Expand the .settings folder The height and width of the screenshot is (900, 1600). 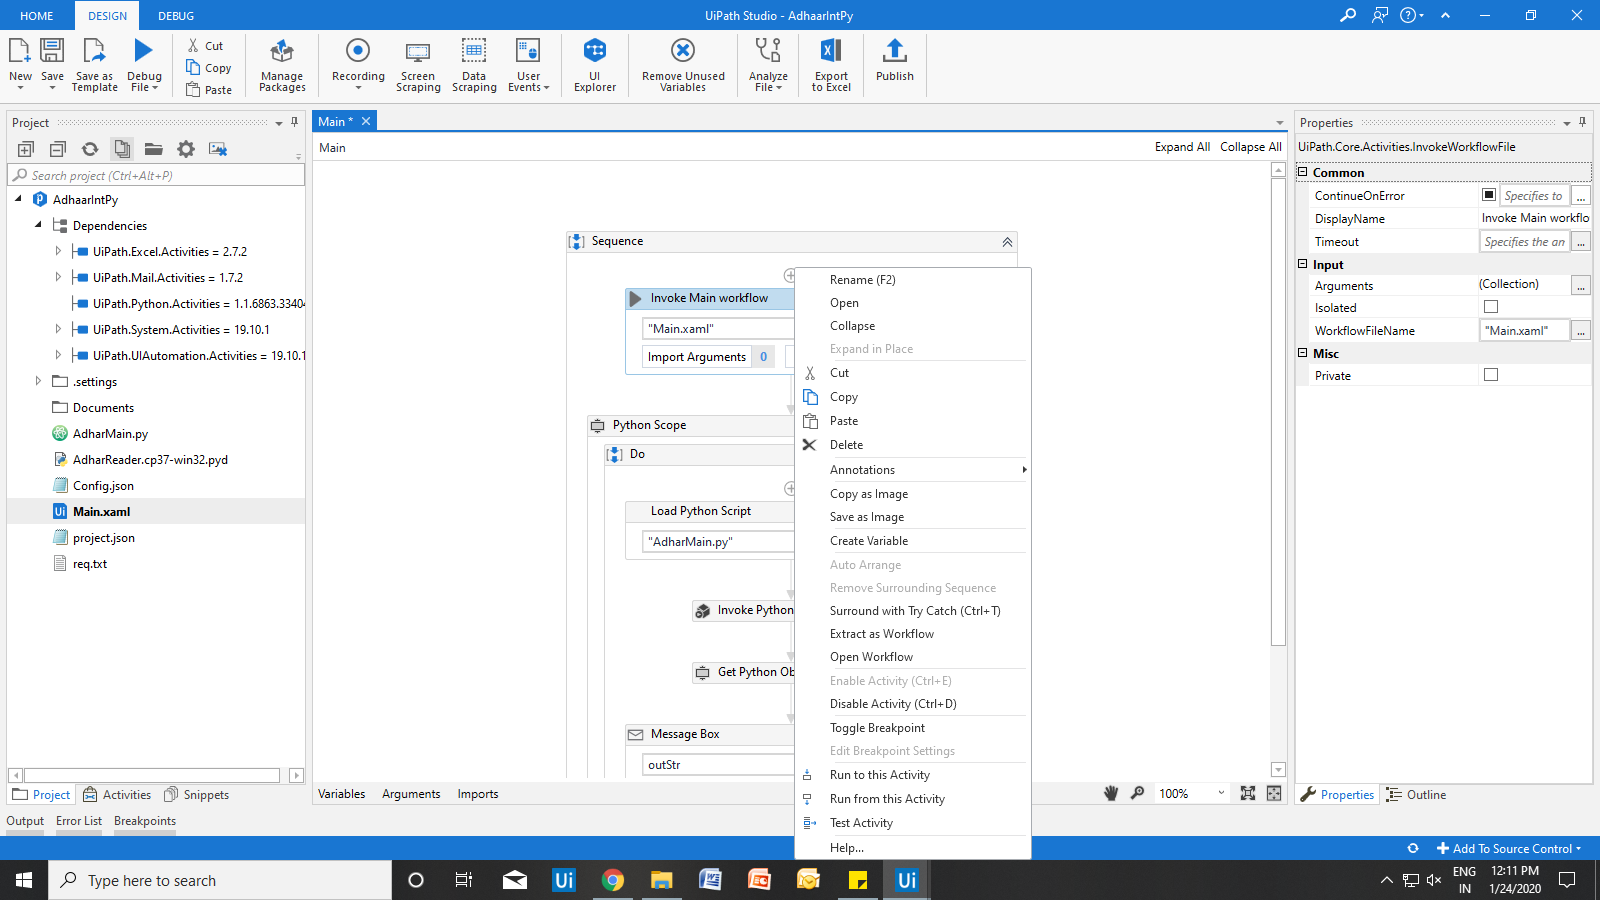(38, 381)
